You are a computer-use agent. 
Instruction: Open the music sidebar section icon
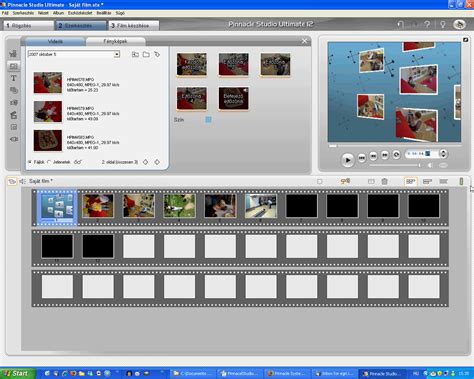click(x=13, y=127)
